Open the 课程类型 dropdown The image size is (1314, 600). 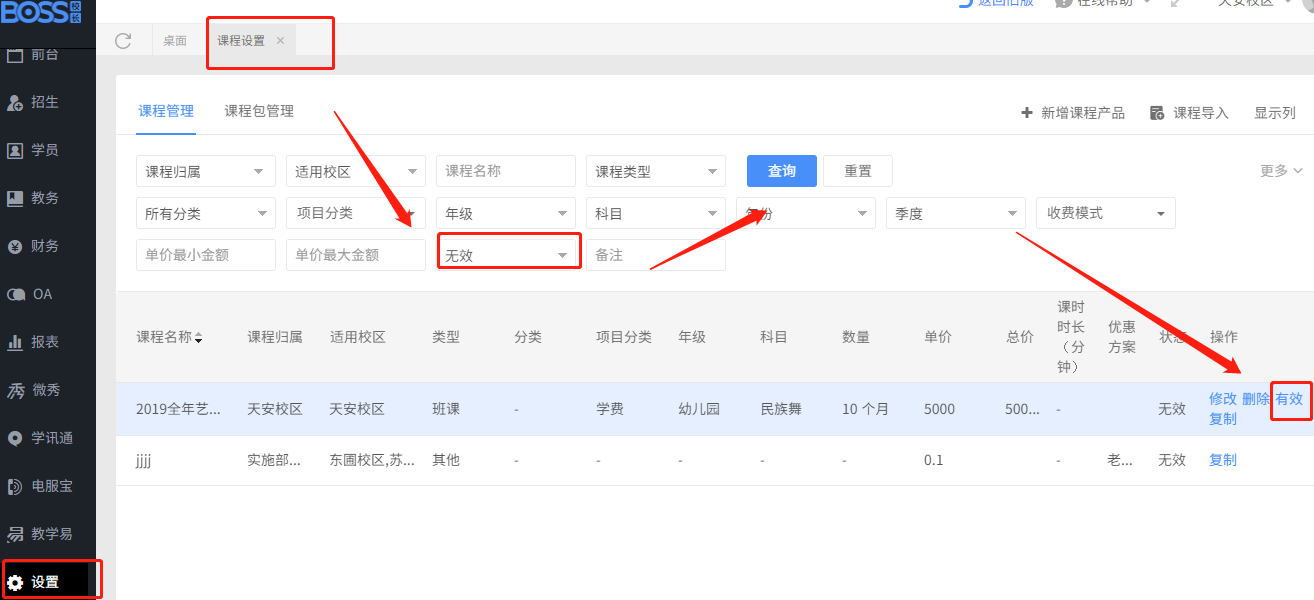point(655,171)
